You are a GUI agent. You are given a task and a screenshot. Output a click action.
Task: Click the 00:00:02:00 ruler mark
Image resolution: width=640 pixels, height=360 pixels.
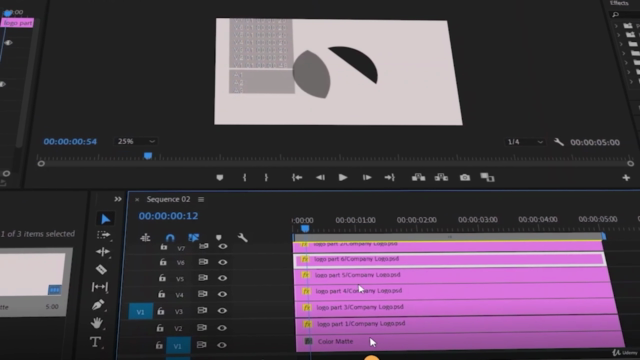(416, 220)
